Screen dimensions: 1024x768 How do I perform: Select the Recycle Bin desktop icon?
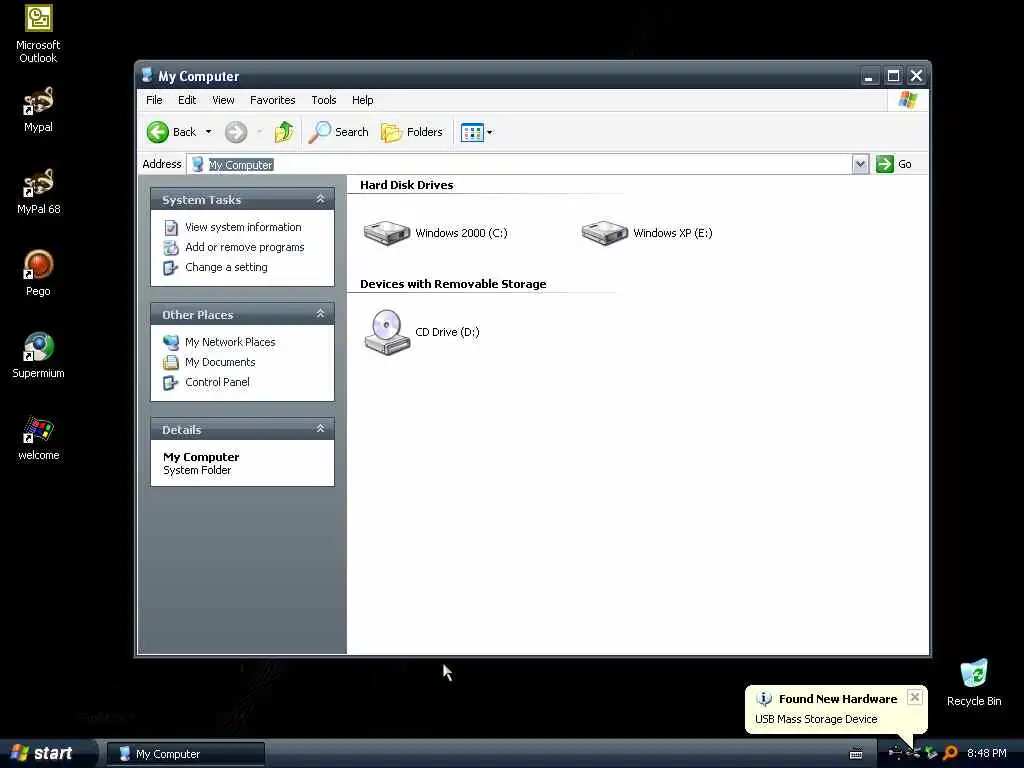pos(974,683)
